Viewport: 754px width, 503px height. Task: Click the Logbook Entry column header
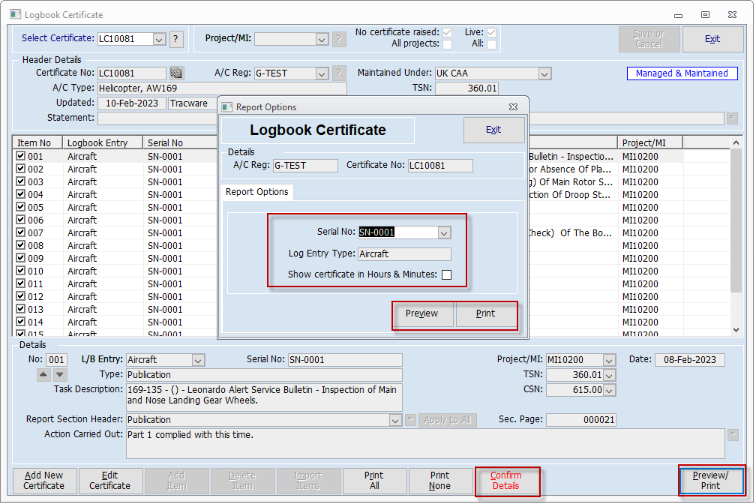point(102,143)
